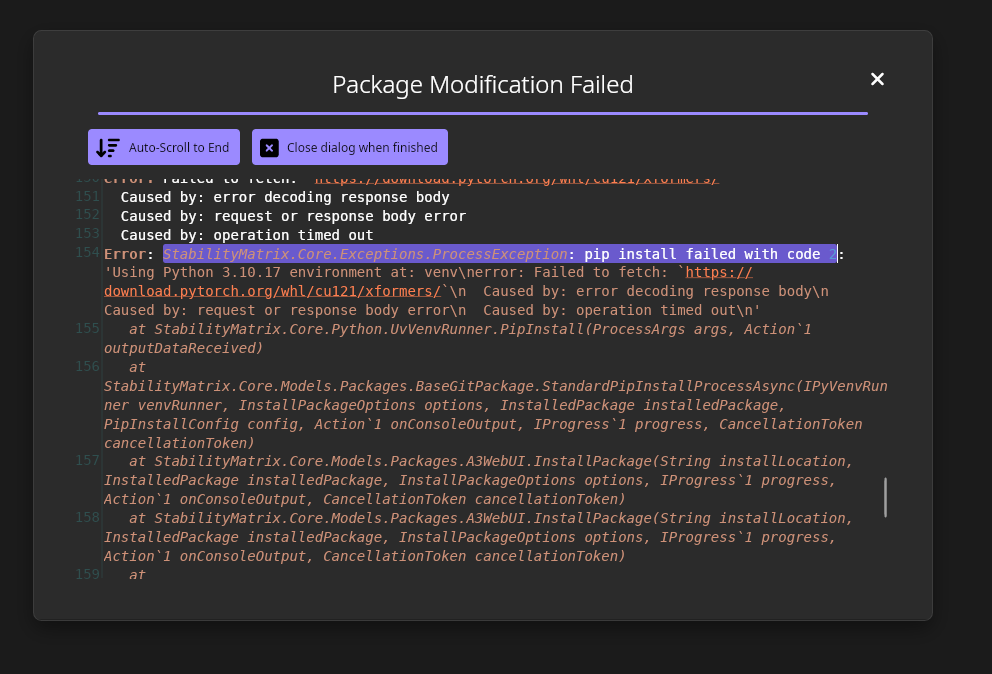Click line number 158 in gutter
The height and width of the screenshot is (674, 992).
(88, 518)
